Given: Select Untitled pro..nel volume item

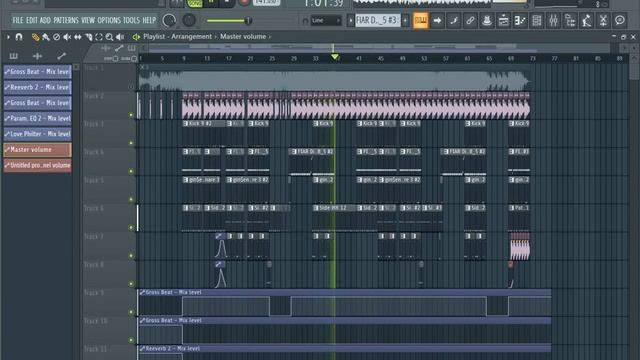Looking at the screenshot, I should [x=37, y=165].
